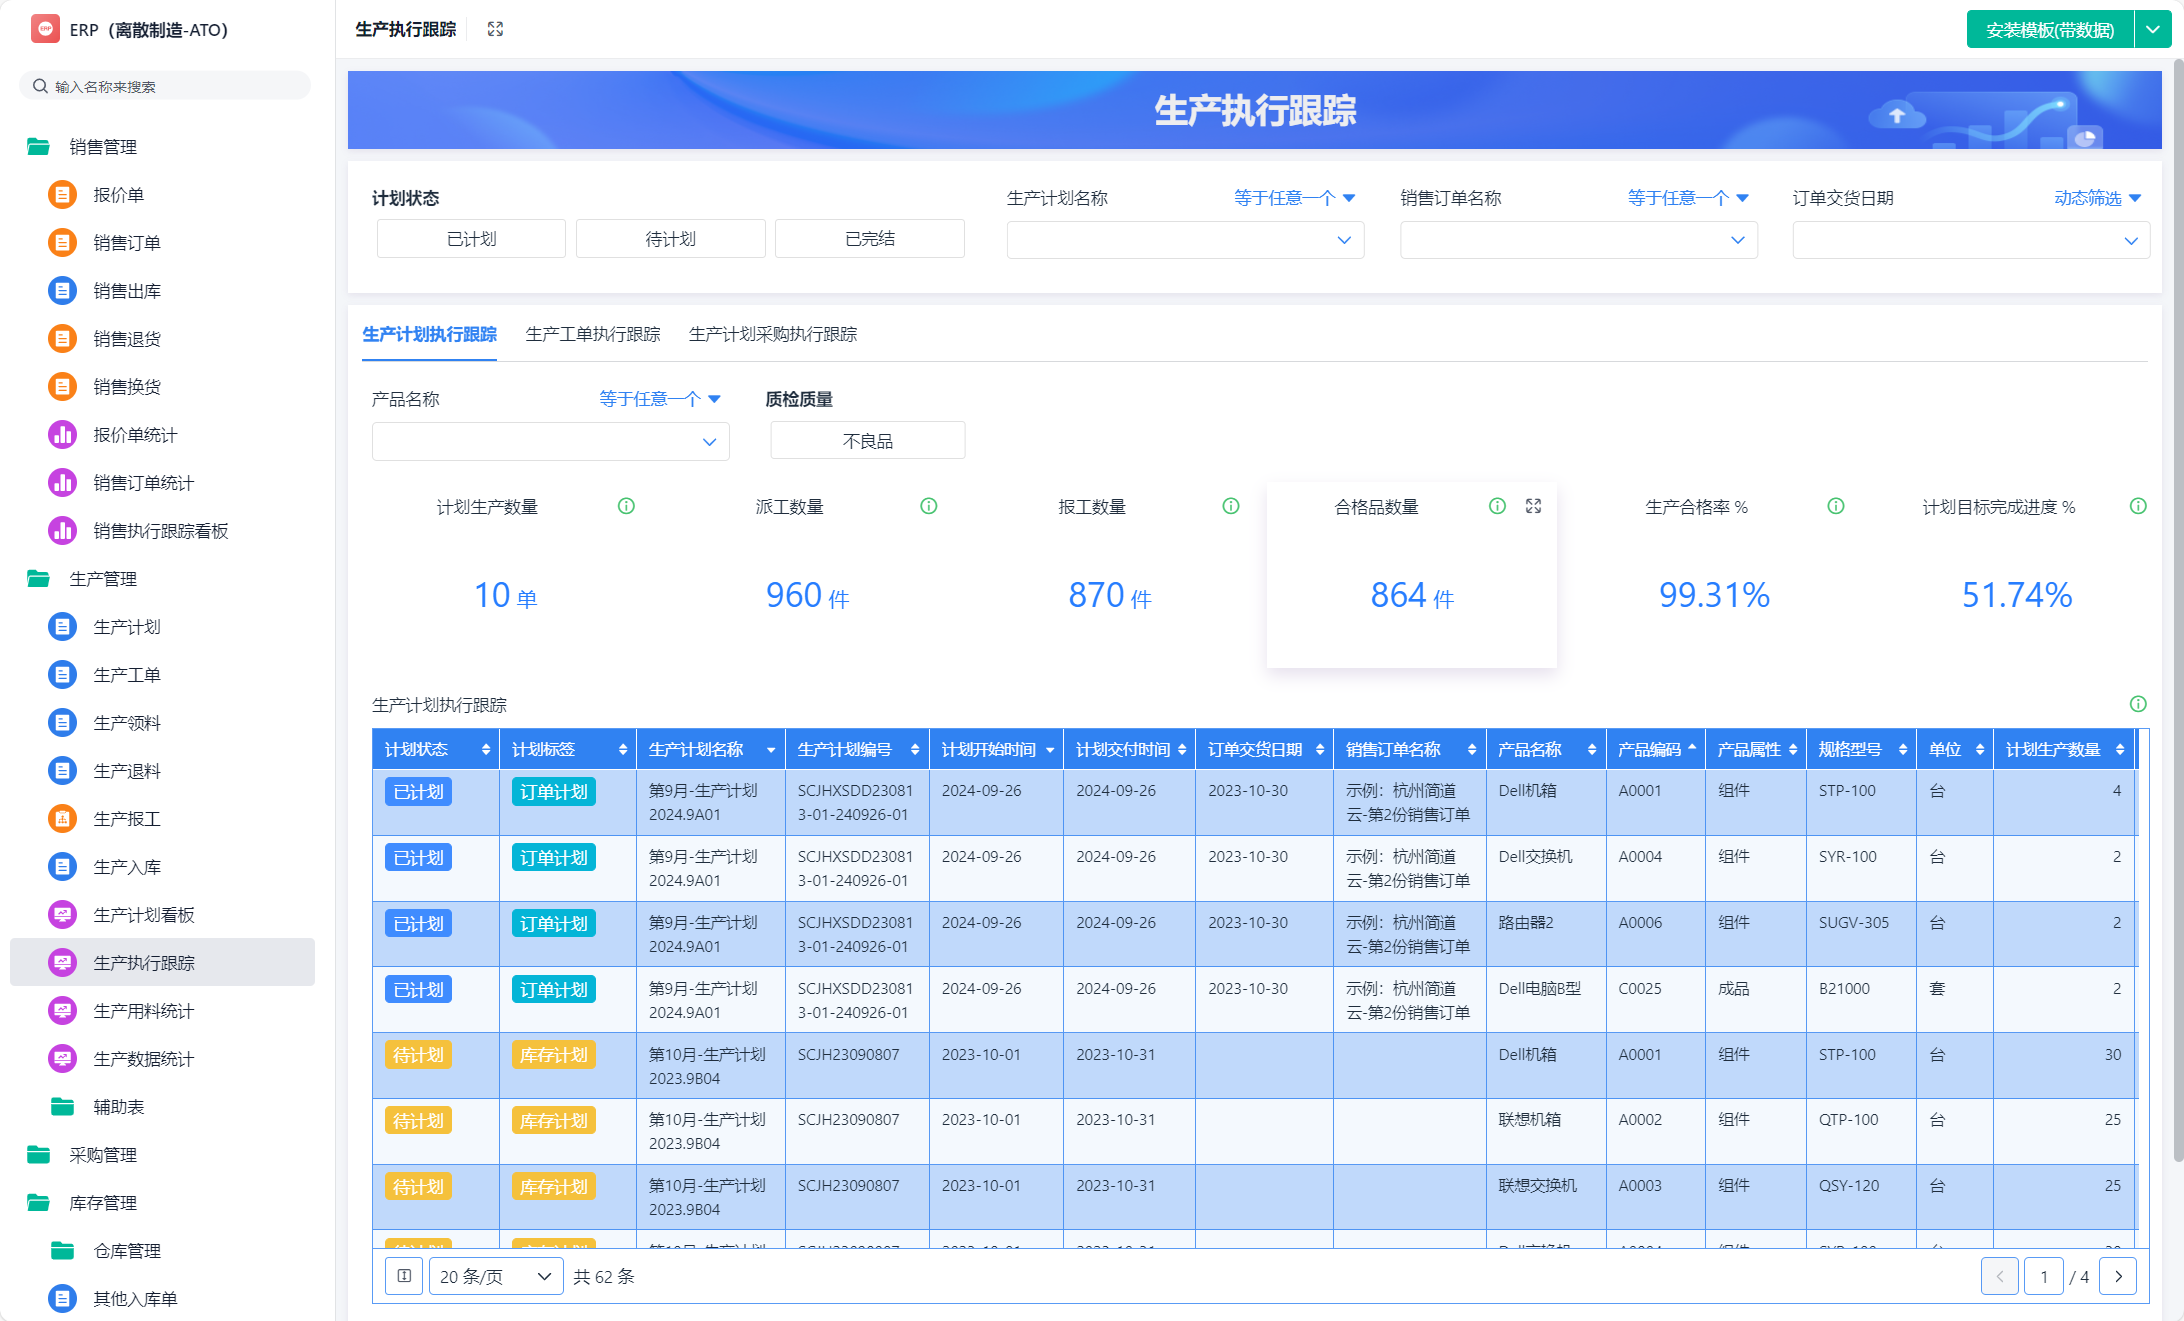Open 报价单统计 chart icon in sidebar
The image size is (2184, 1321).
tap(62, 435)
